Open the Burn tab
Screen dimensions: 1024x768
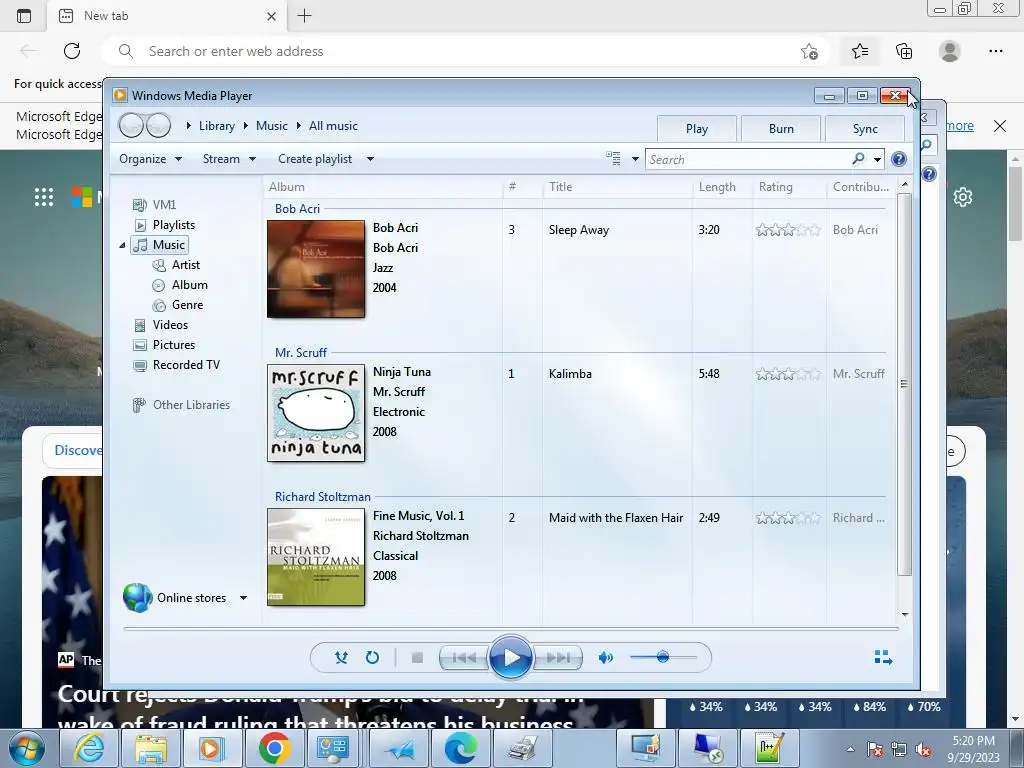[781, 129]
